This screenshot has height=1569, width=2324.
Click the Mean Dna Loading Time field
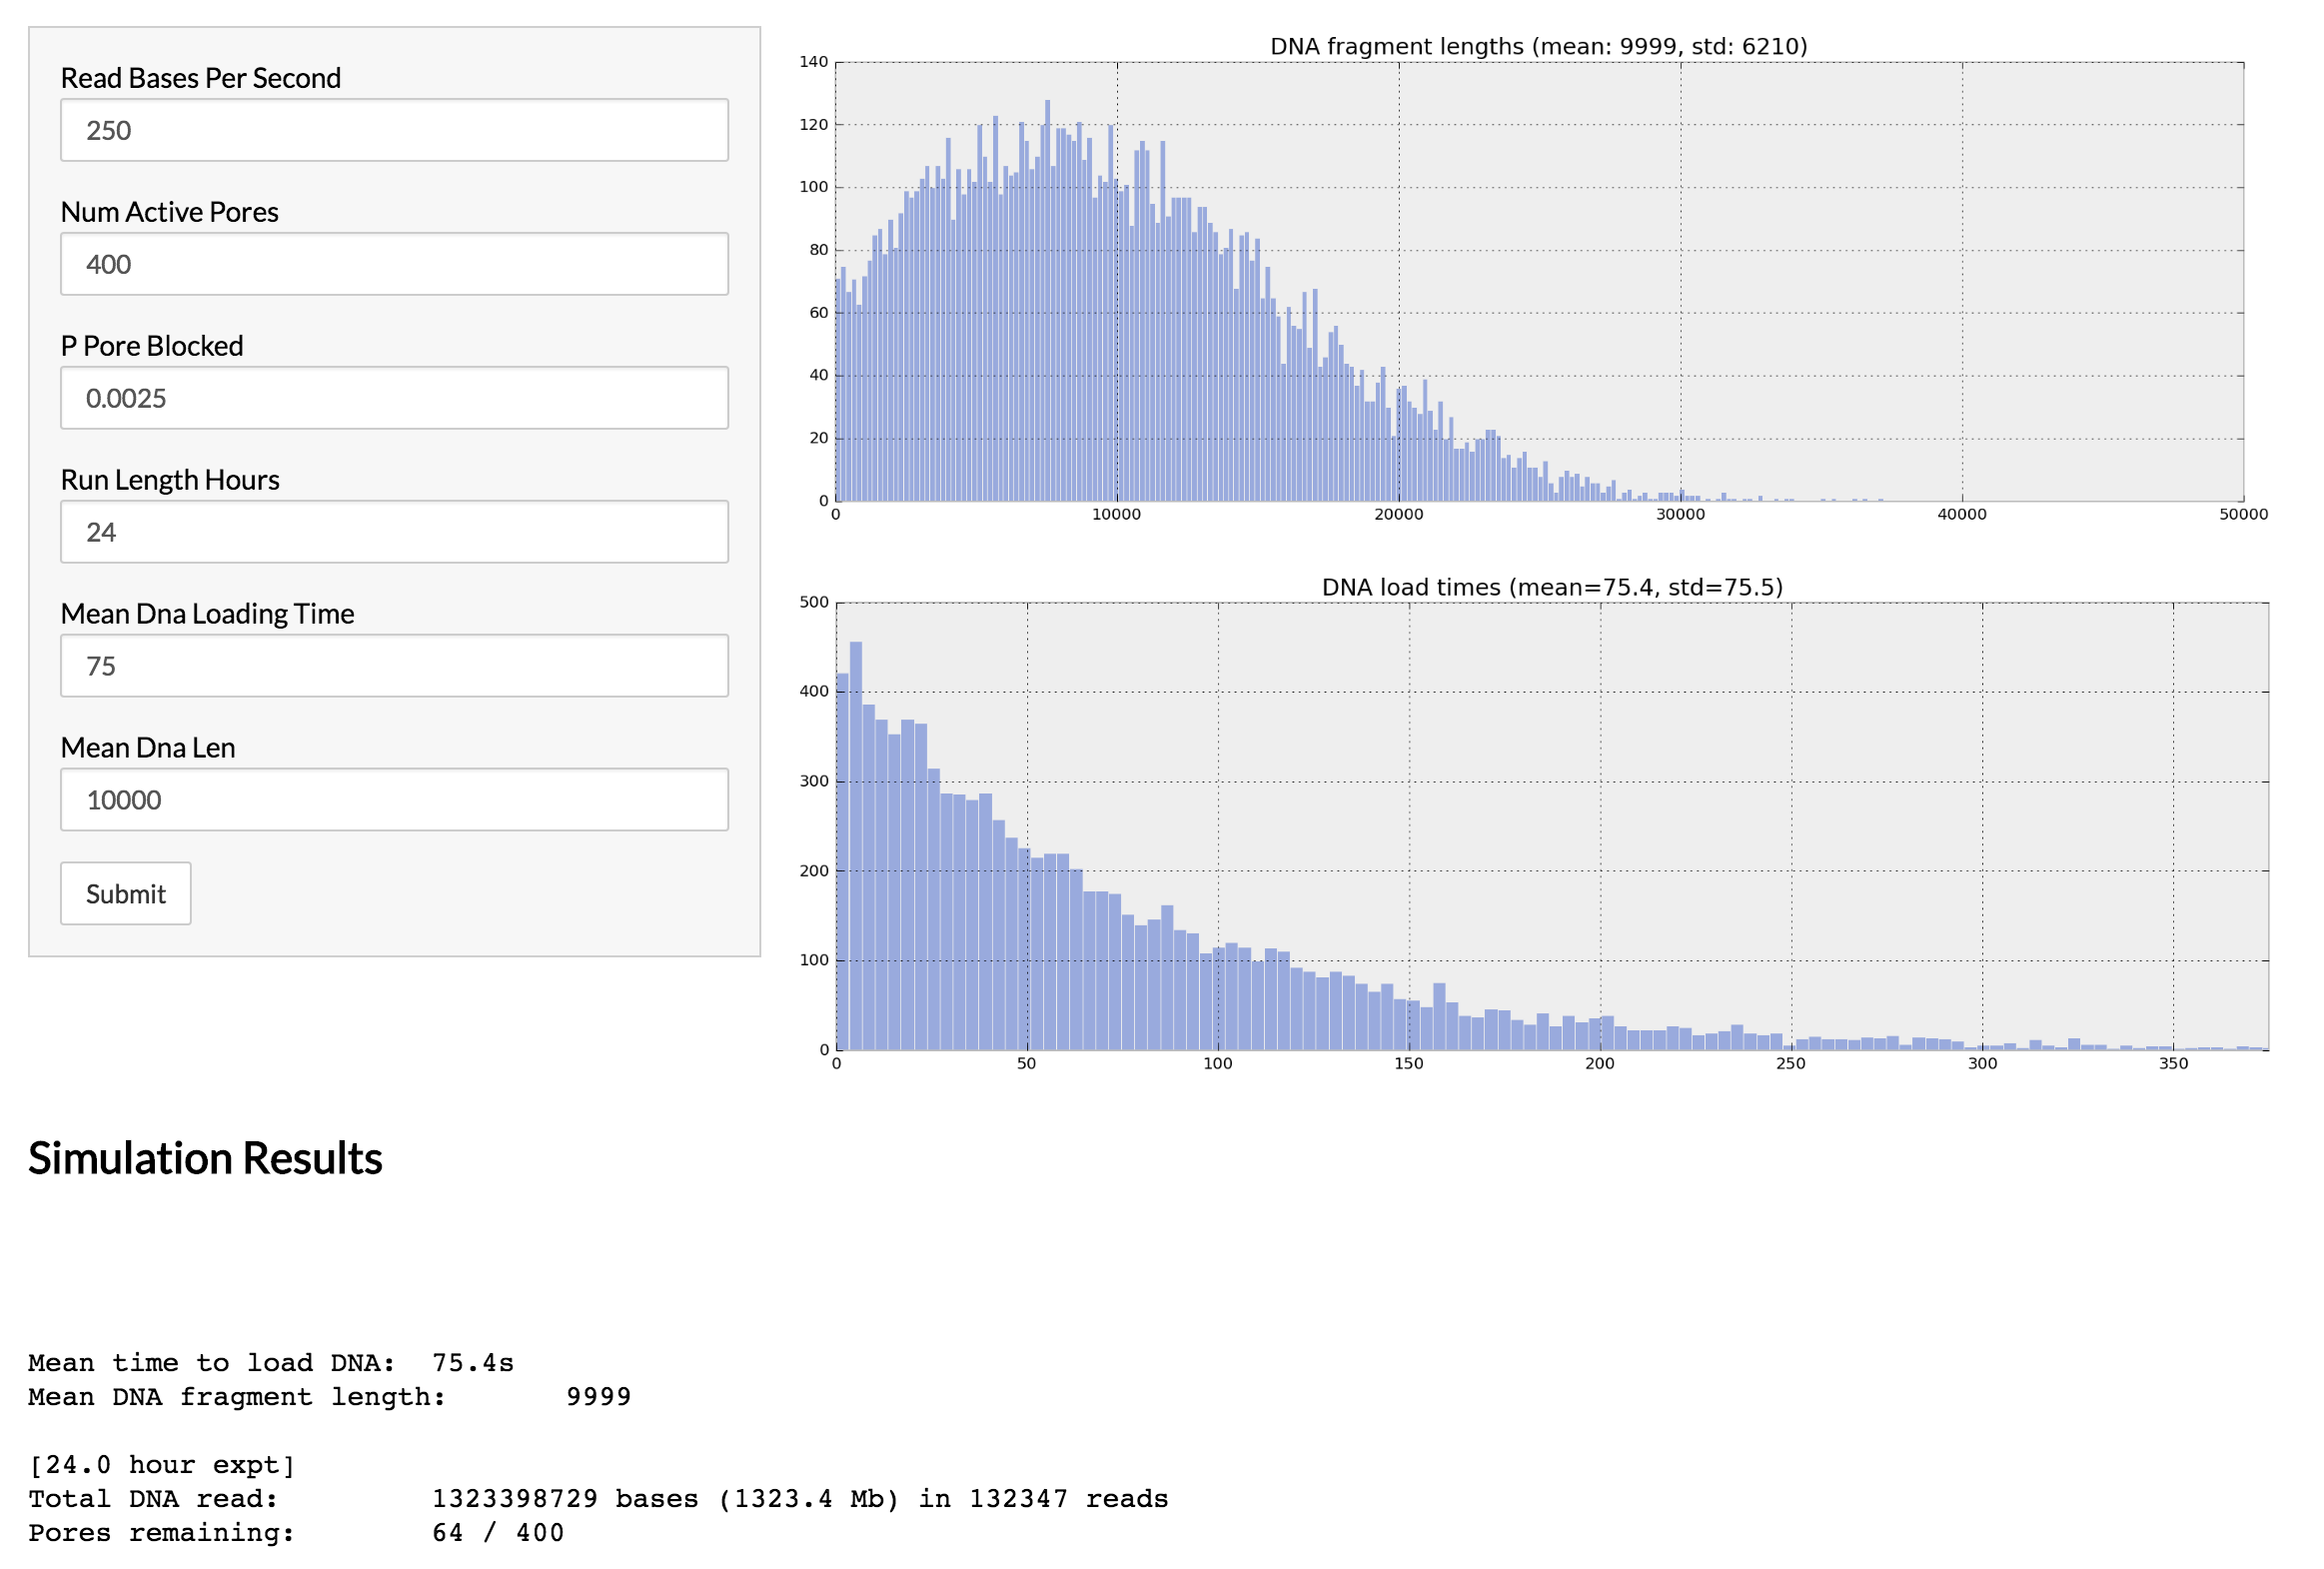tap(393, 665)
